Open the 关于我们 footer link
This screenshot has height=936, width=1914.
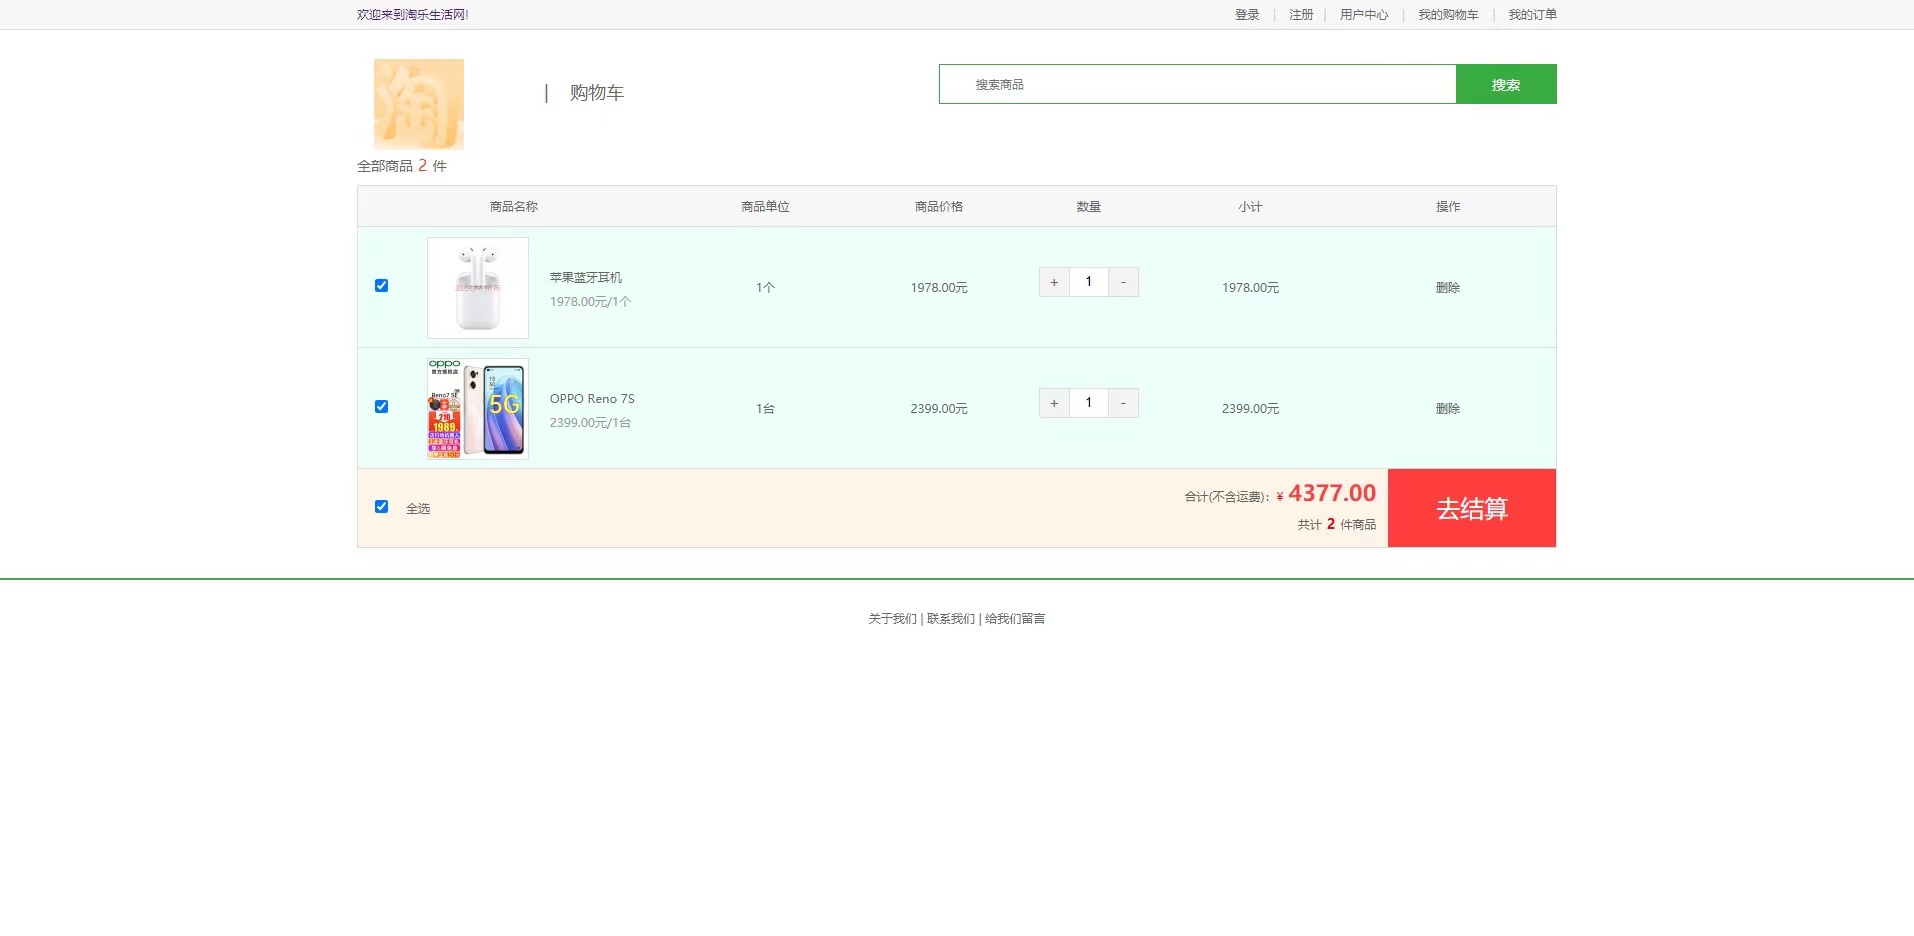coord(892,619)
